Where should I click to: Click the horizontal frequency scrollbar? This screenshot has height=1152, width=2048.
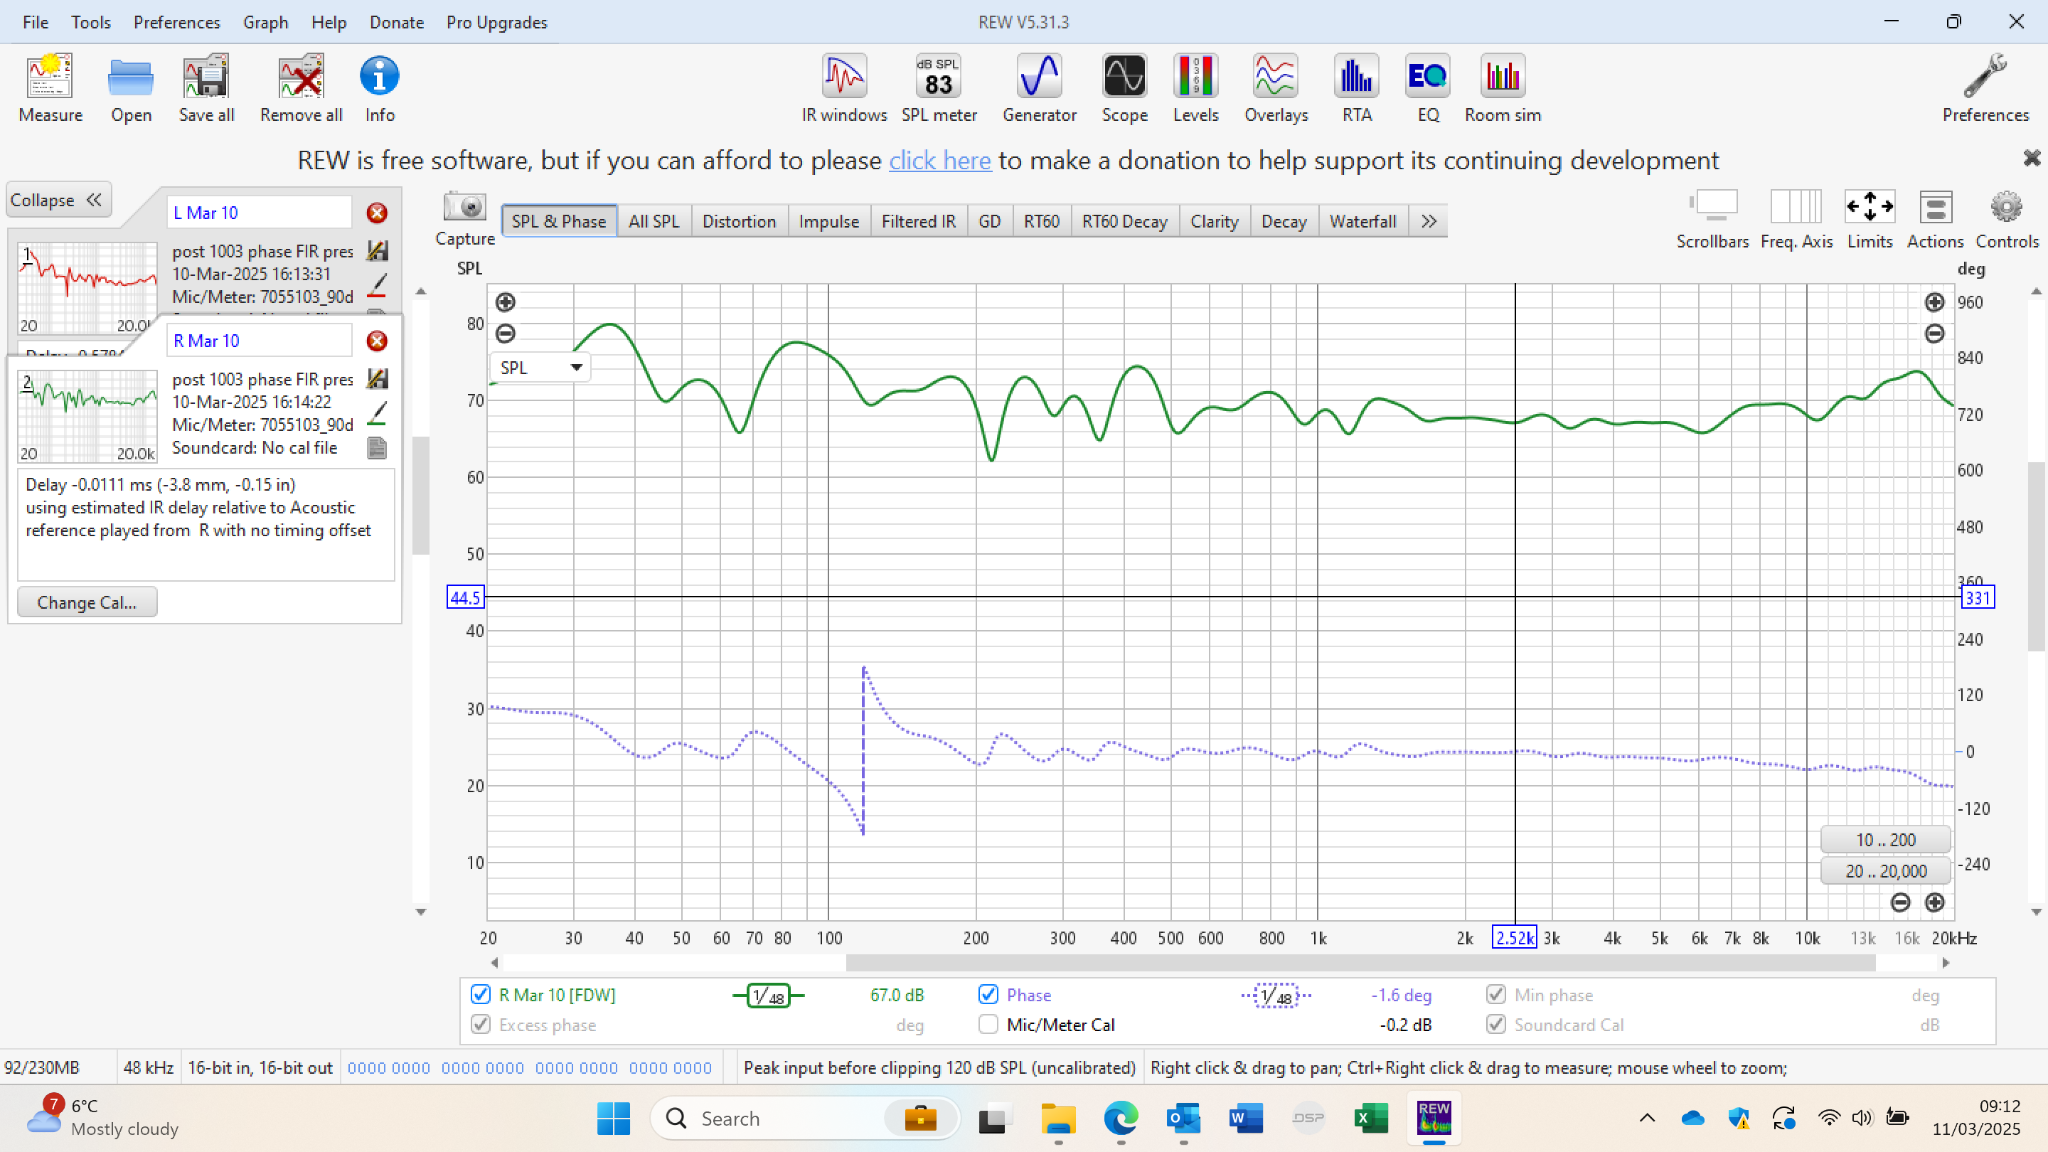click(1360, 962)
